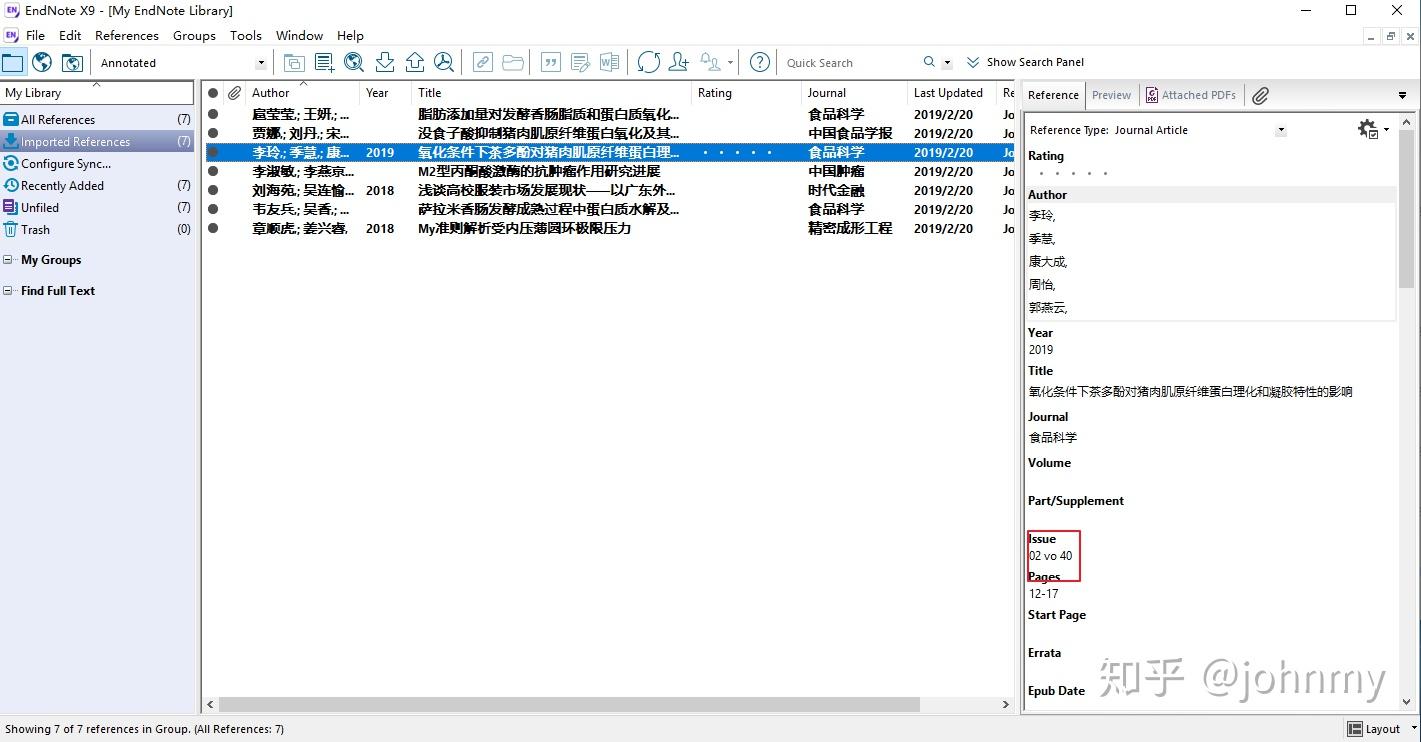Create a New Reference
Viewport: 1421px width, 742px height.
coord(322,62)
